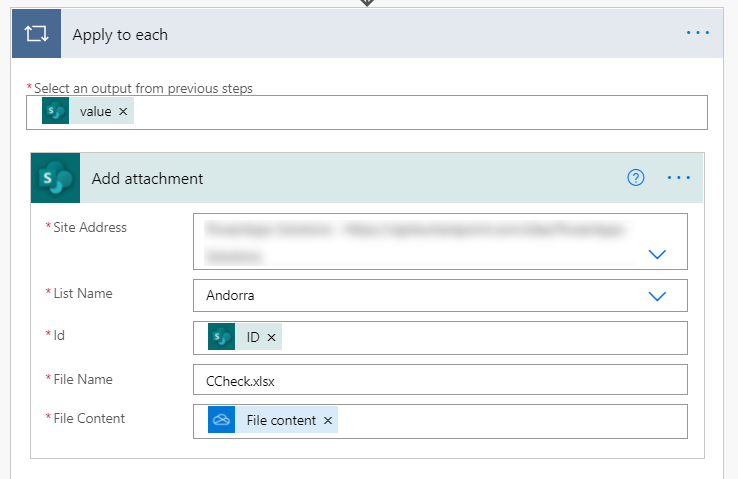Remove the value dynamic content token
The width and height of the screenshot is (738, 479).
(x=123, y=112)
